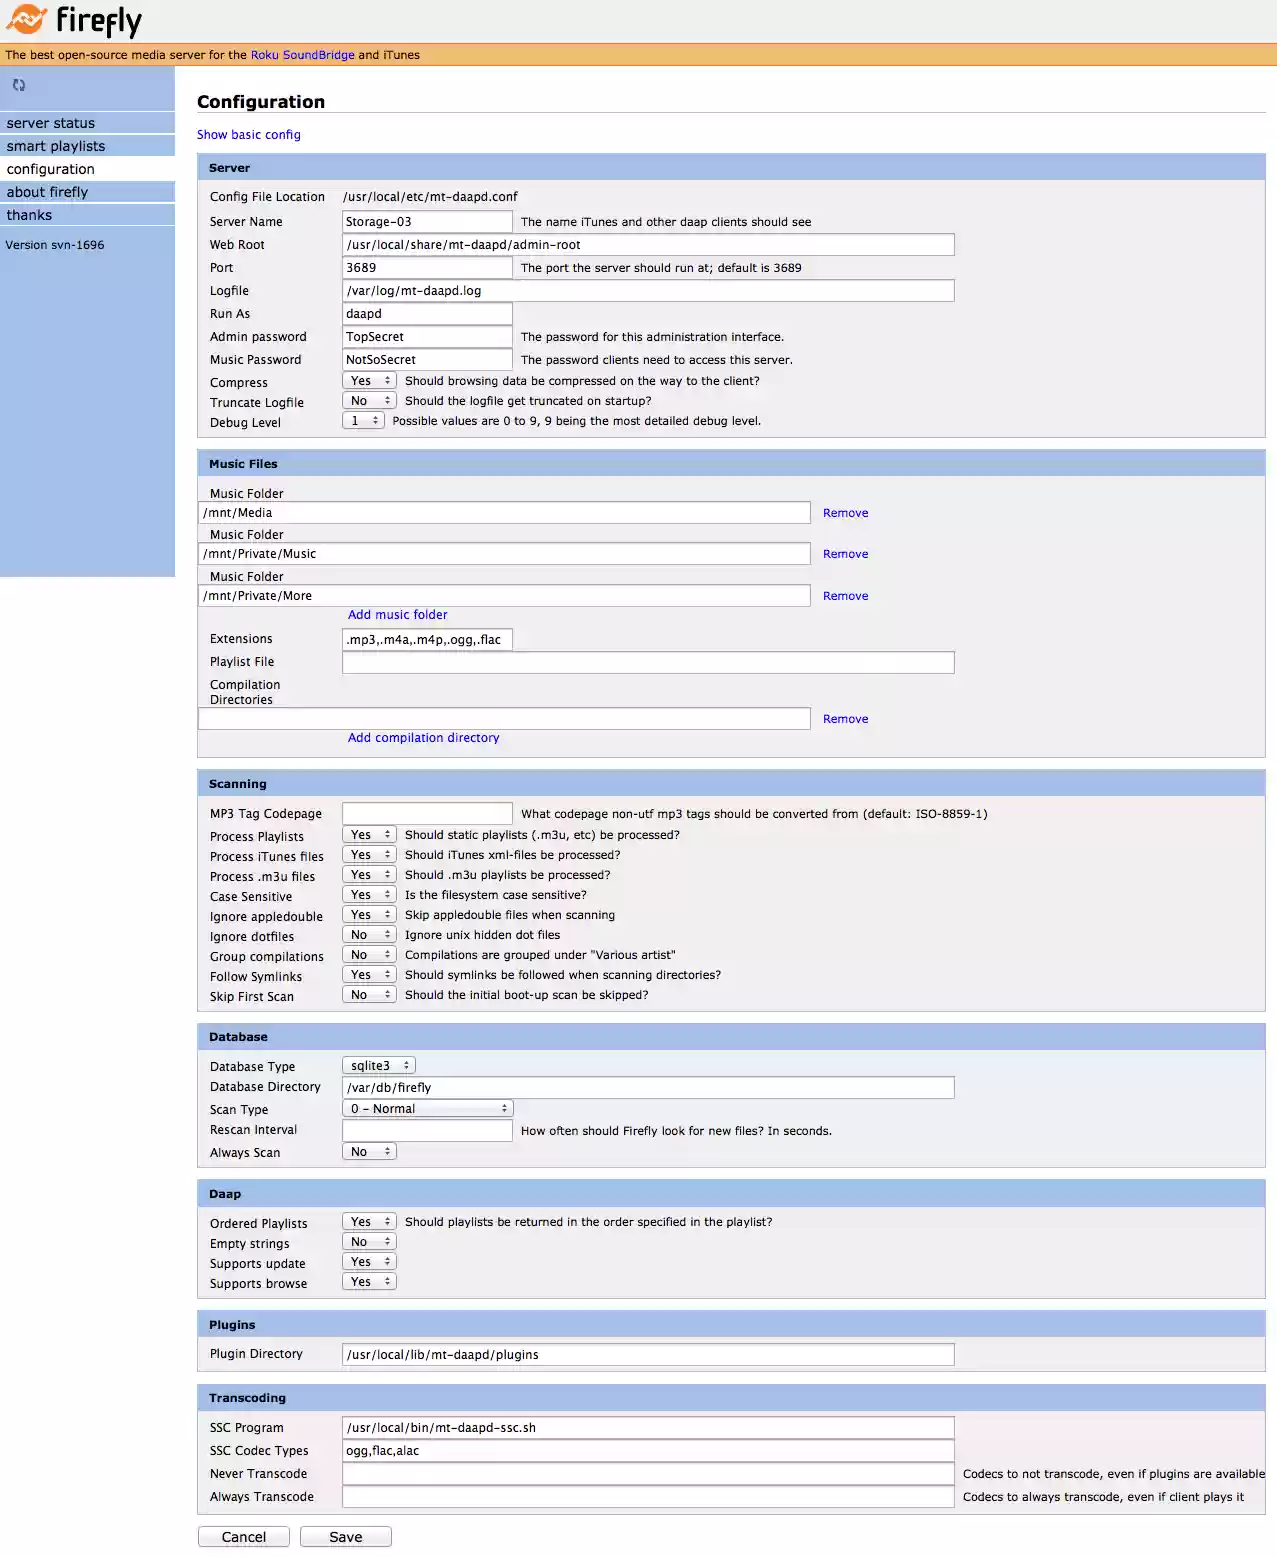This screenshot has width=1277, height=1557.
Task: Click the Server Name input field
Action: click(x=427, y=222)
